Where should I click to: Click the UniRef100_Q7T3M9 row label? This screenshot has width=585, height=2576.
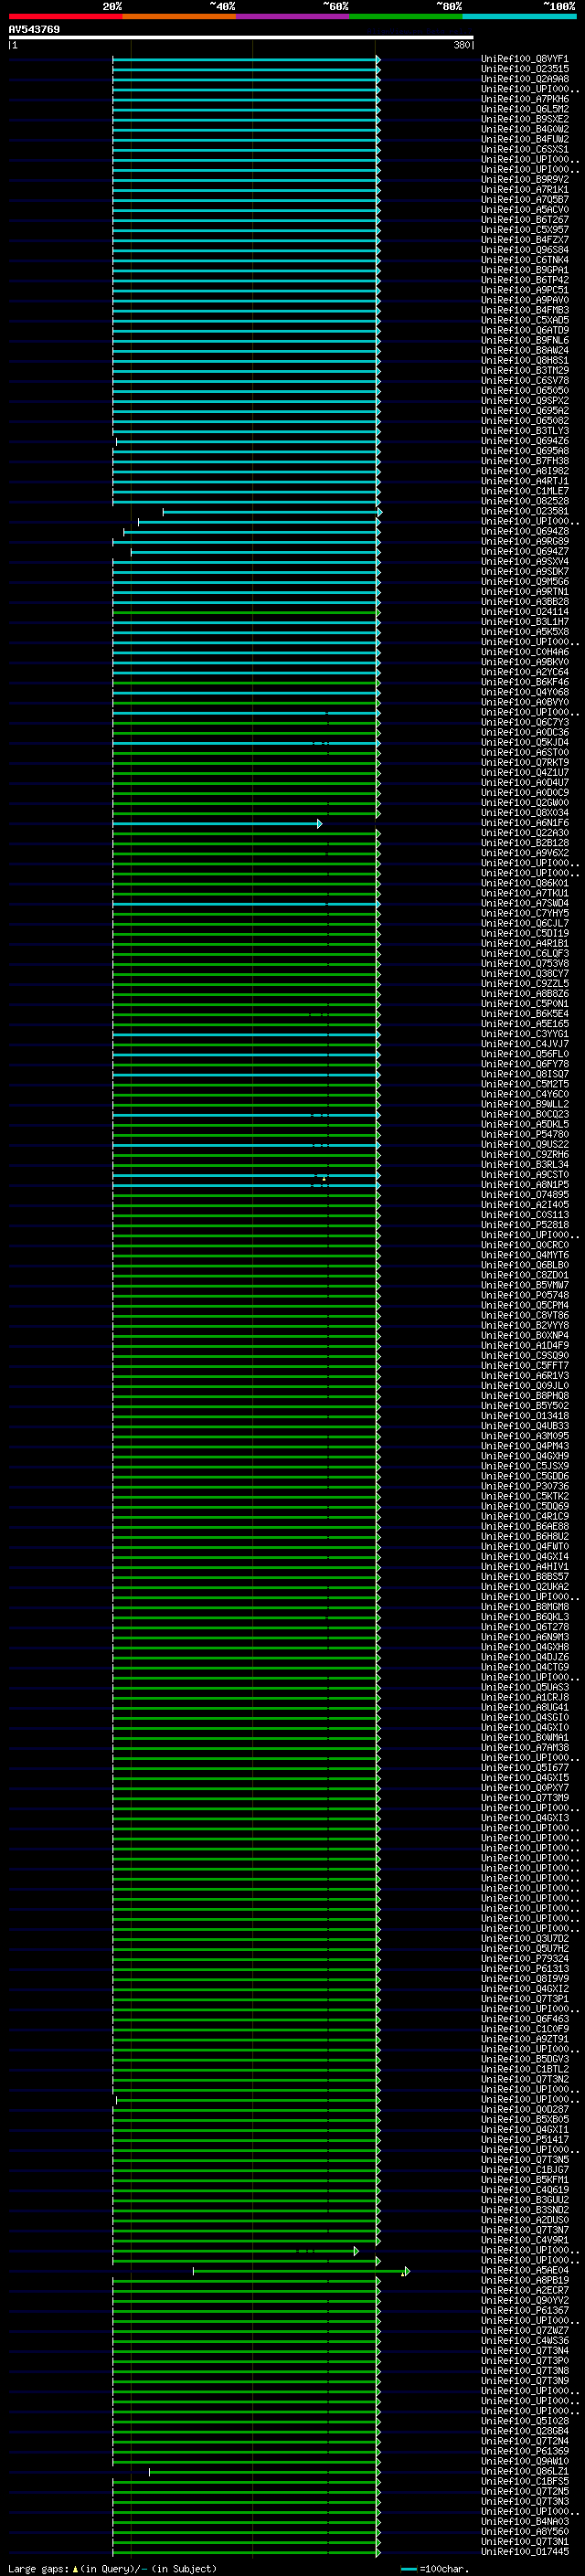[x=525, y=1798]
